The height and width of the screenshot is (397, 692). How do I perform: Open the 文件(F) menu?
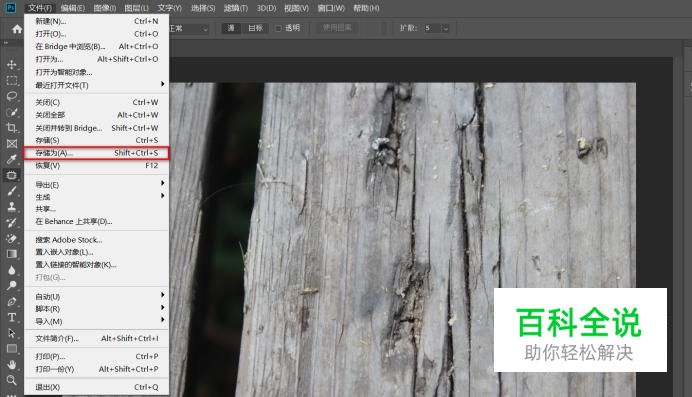(40, 8)
